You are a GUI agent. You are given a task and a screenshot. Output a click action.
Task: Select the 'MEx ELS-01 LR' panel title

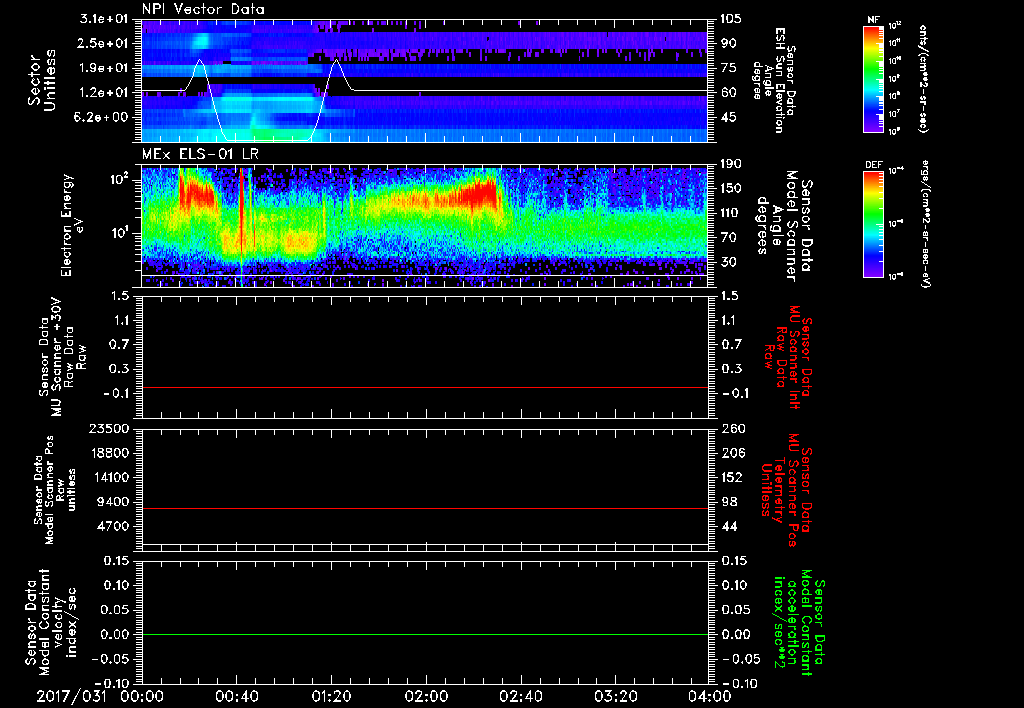point(200,154)
